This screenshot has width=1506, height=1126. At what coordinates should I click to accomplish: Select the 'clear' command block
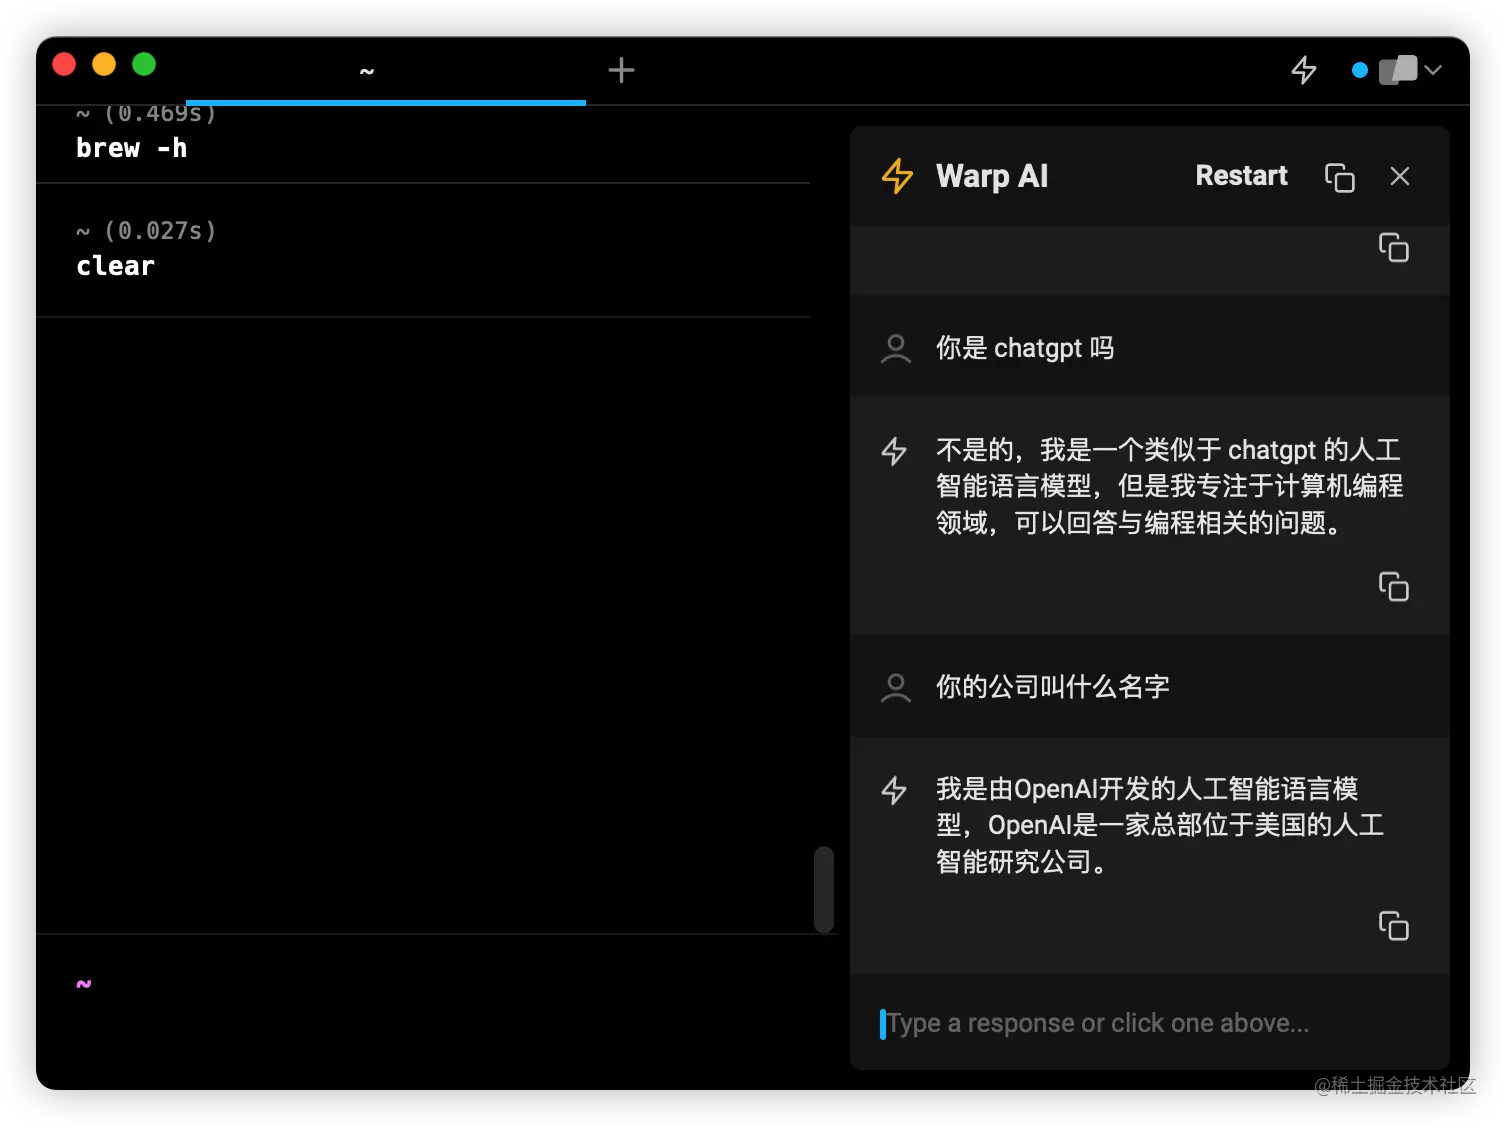(423, 250)
